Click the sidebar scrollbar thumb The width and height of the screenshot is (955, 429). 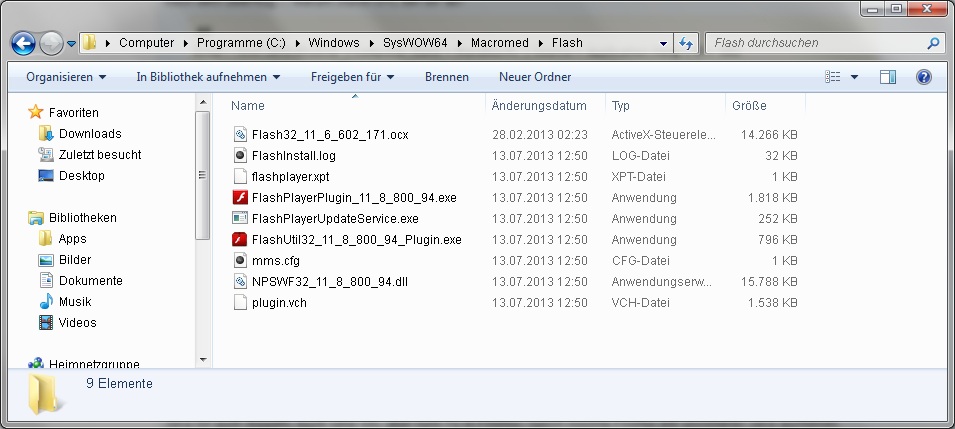click(x=203, y=176)
